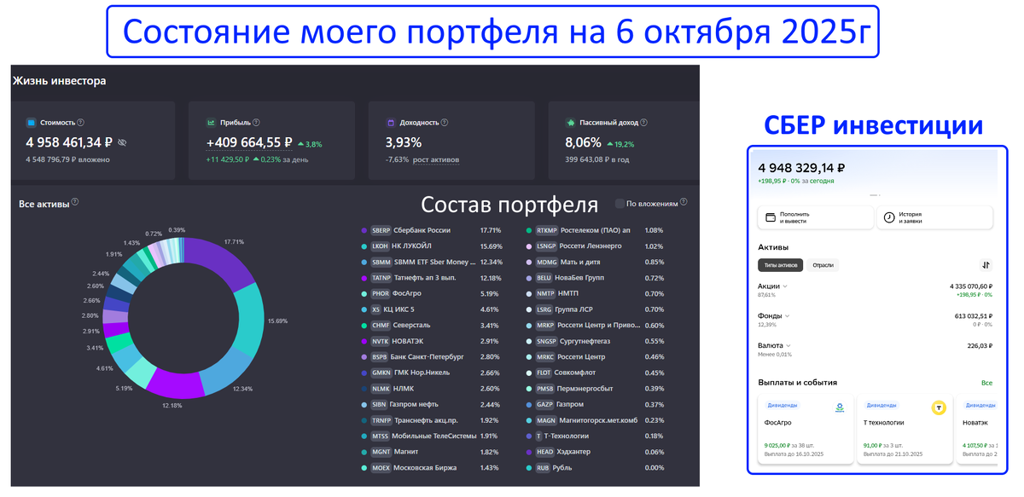Viewport: 1024px width, 497px height.
Task: Click the hide-value eye icon beside Стоимость amount
Action: pyautogui.click(x=122, y=143)
